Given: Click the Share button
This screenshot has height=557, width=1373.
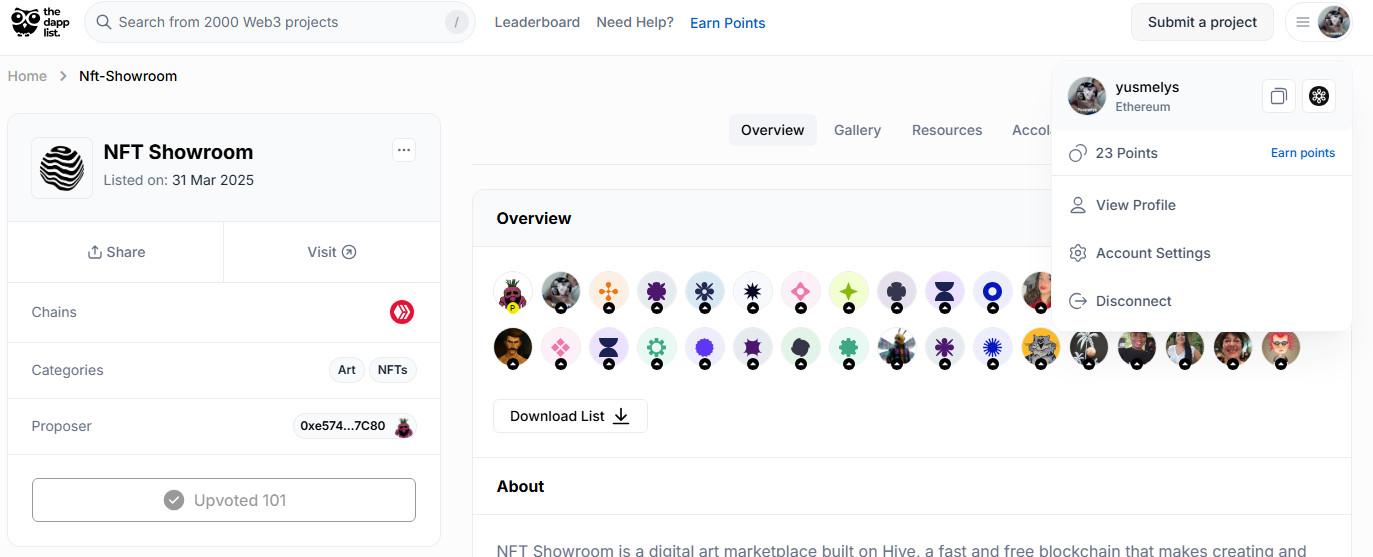Looking at the screenshot, I should (x=116, y=252).
